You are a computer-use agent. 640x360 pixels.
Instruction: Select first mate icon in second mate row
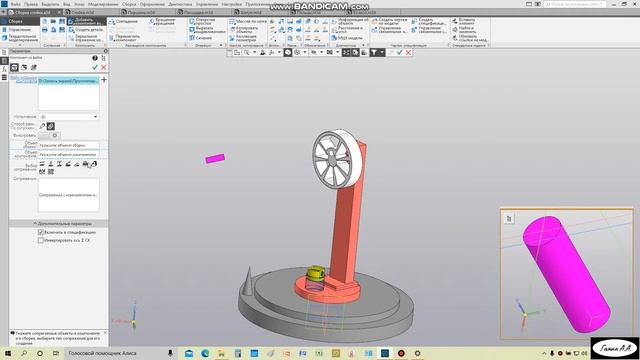[42, 172]
